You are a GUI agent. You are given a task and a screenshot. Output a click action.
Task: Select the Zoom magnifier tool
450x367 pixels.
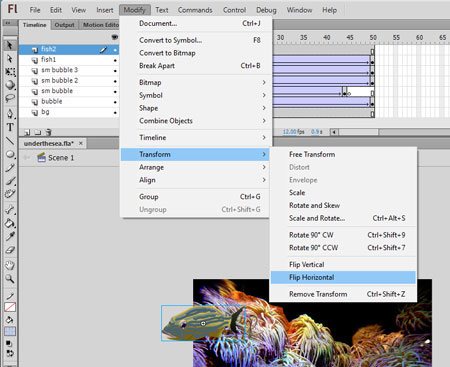point(10,279)
